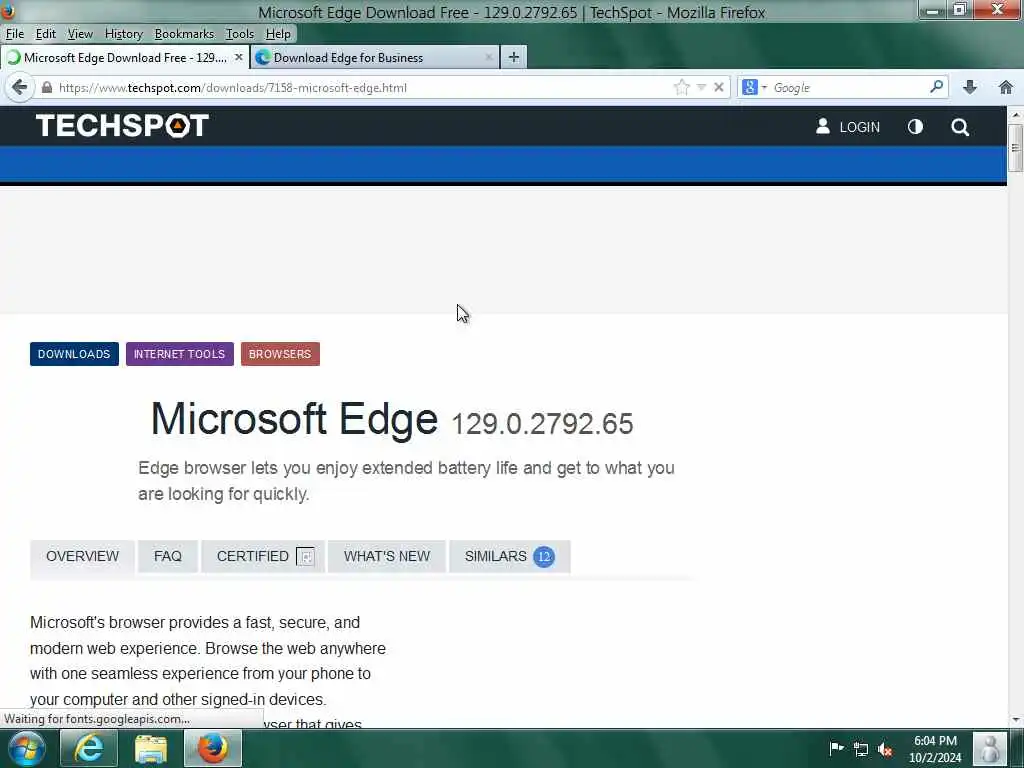The image size is (1024, 768).
Task: Click the DOWNLOADS category tag
Action: pos(74,354)
